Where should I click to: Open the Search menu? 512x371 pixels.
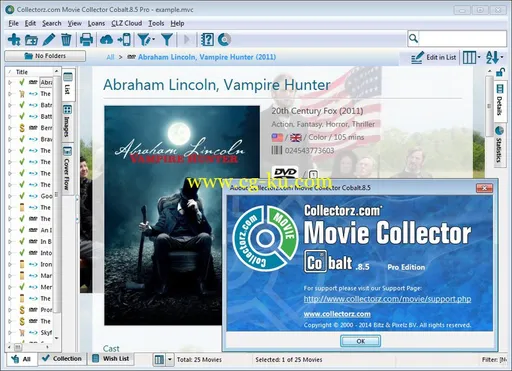click(x=52, y=23)
